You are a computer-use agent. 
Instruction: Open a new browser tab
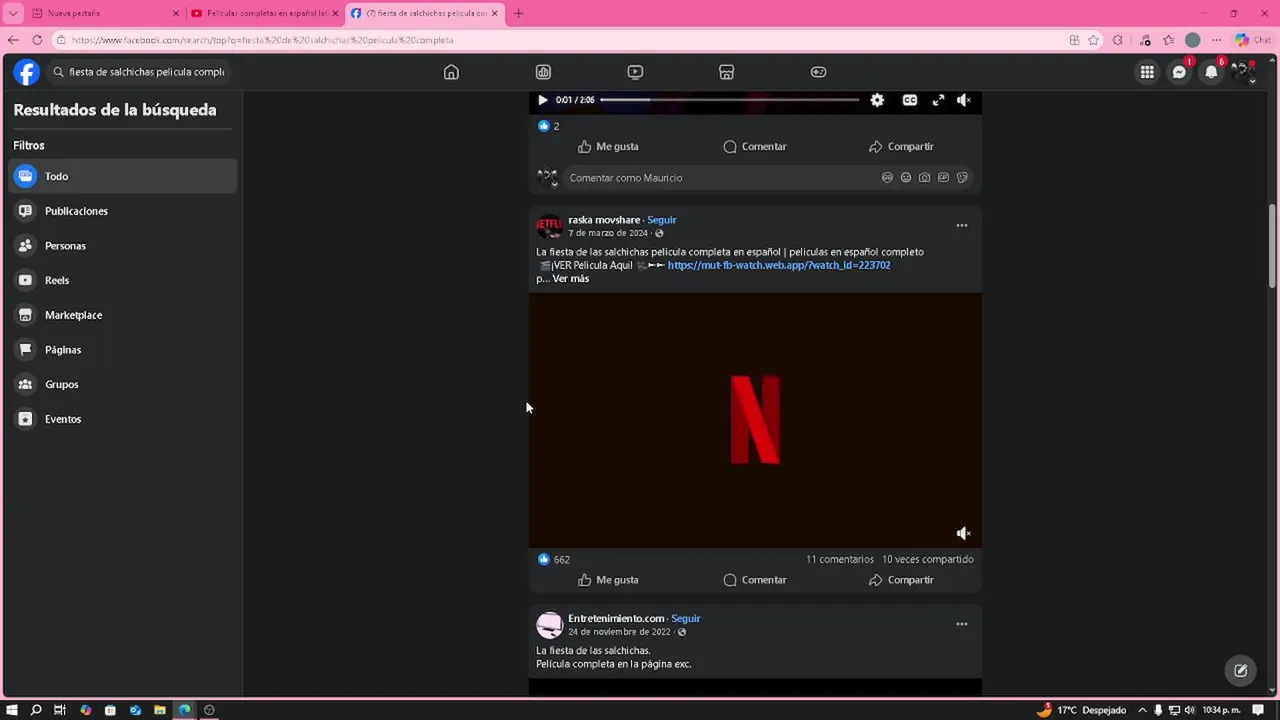pyautogui.click(x=518, y=13)
